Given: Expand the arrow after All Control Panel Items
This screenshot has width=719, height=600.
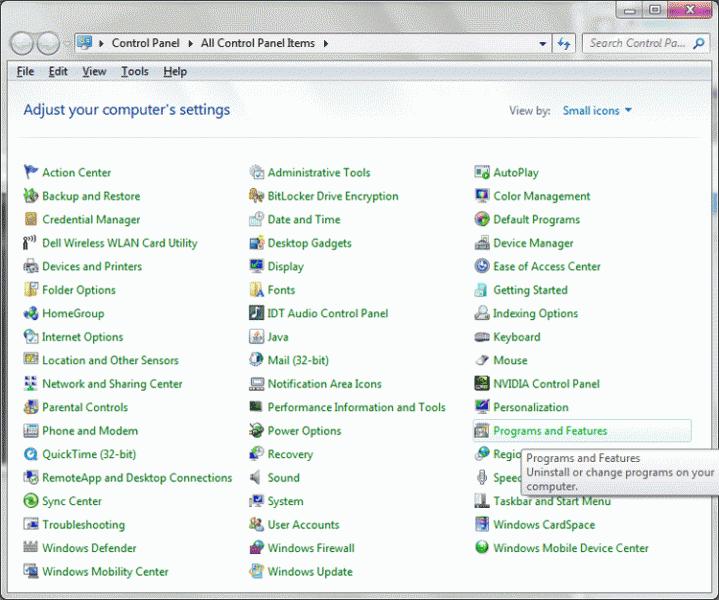Looking at the screenshot, I should point(326,44).
